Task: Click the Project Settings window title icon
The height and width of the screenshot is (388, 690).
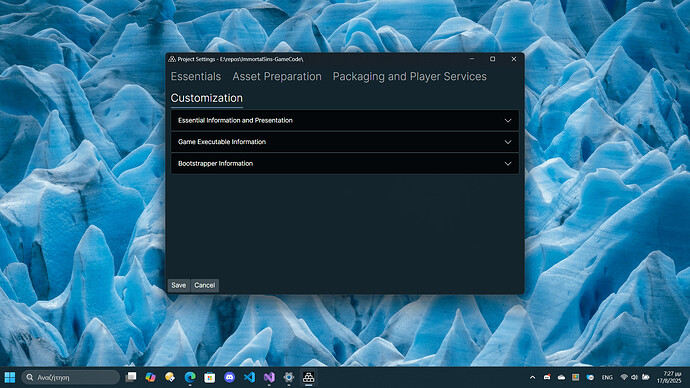Action: pyautogui.click(x=172, y=59)
